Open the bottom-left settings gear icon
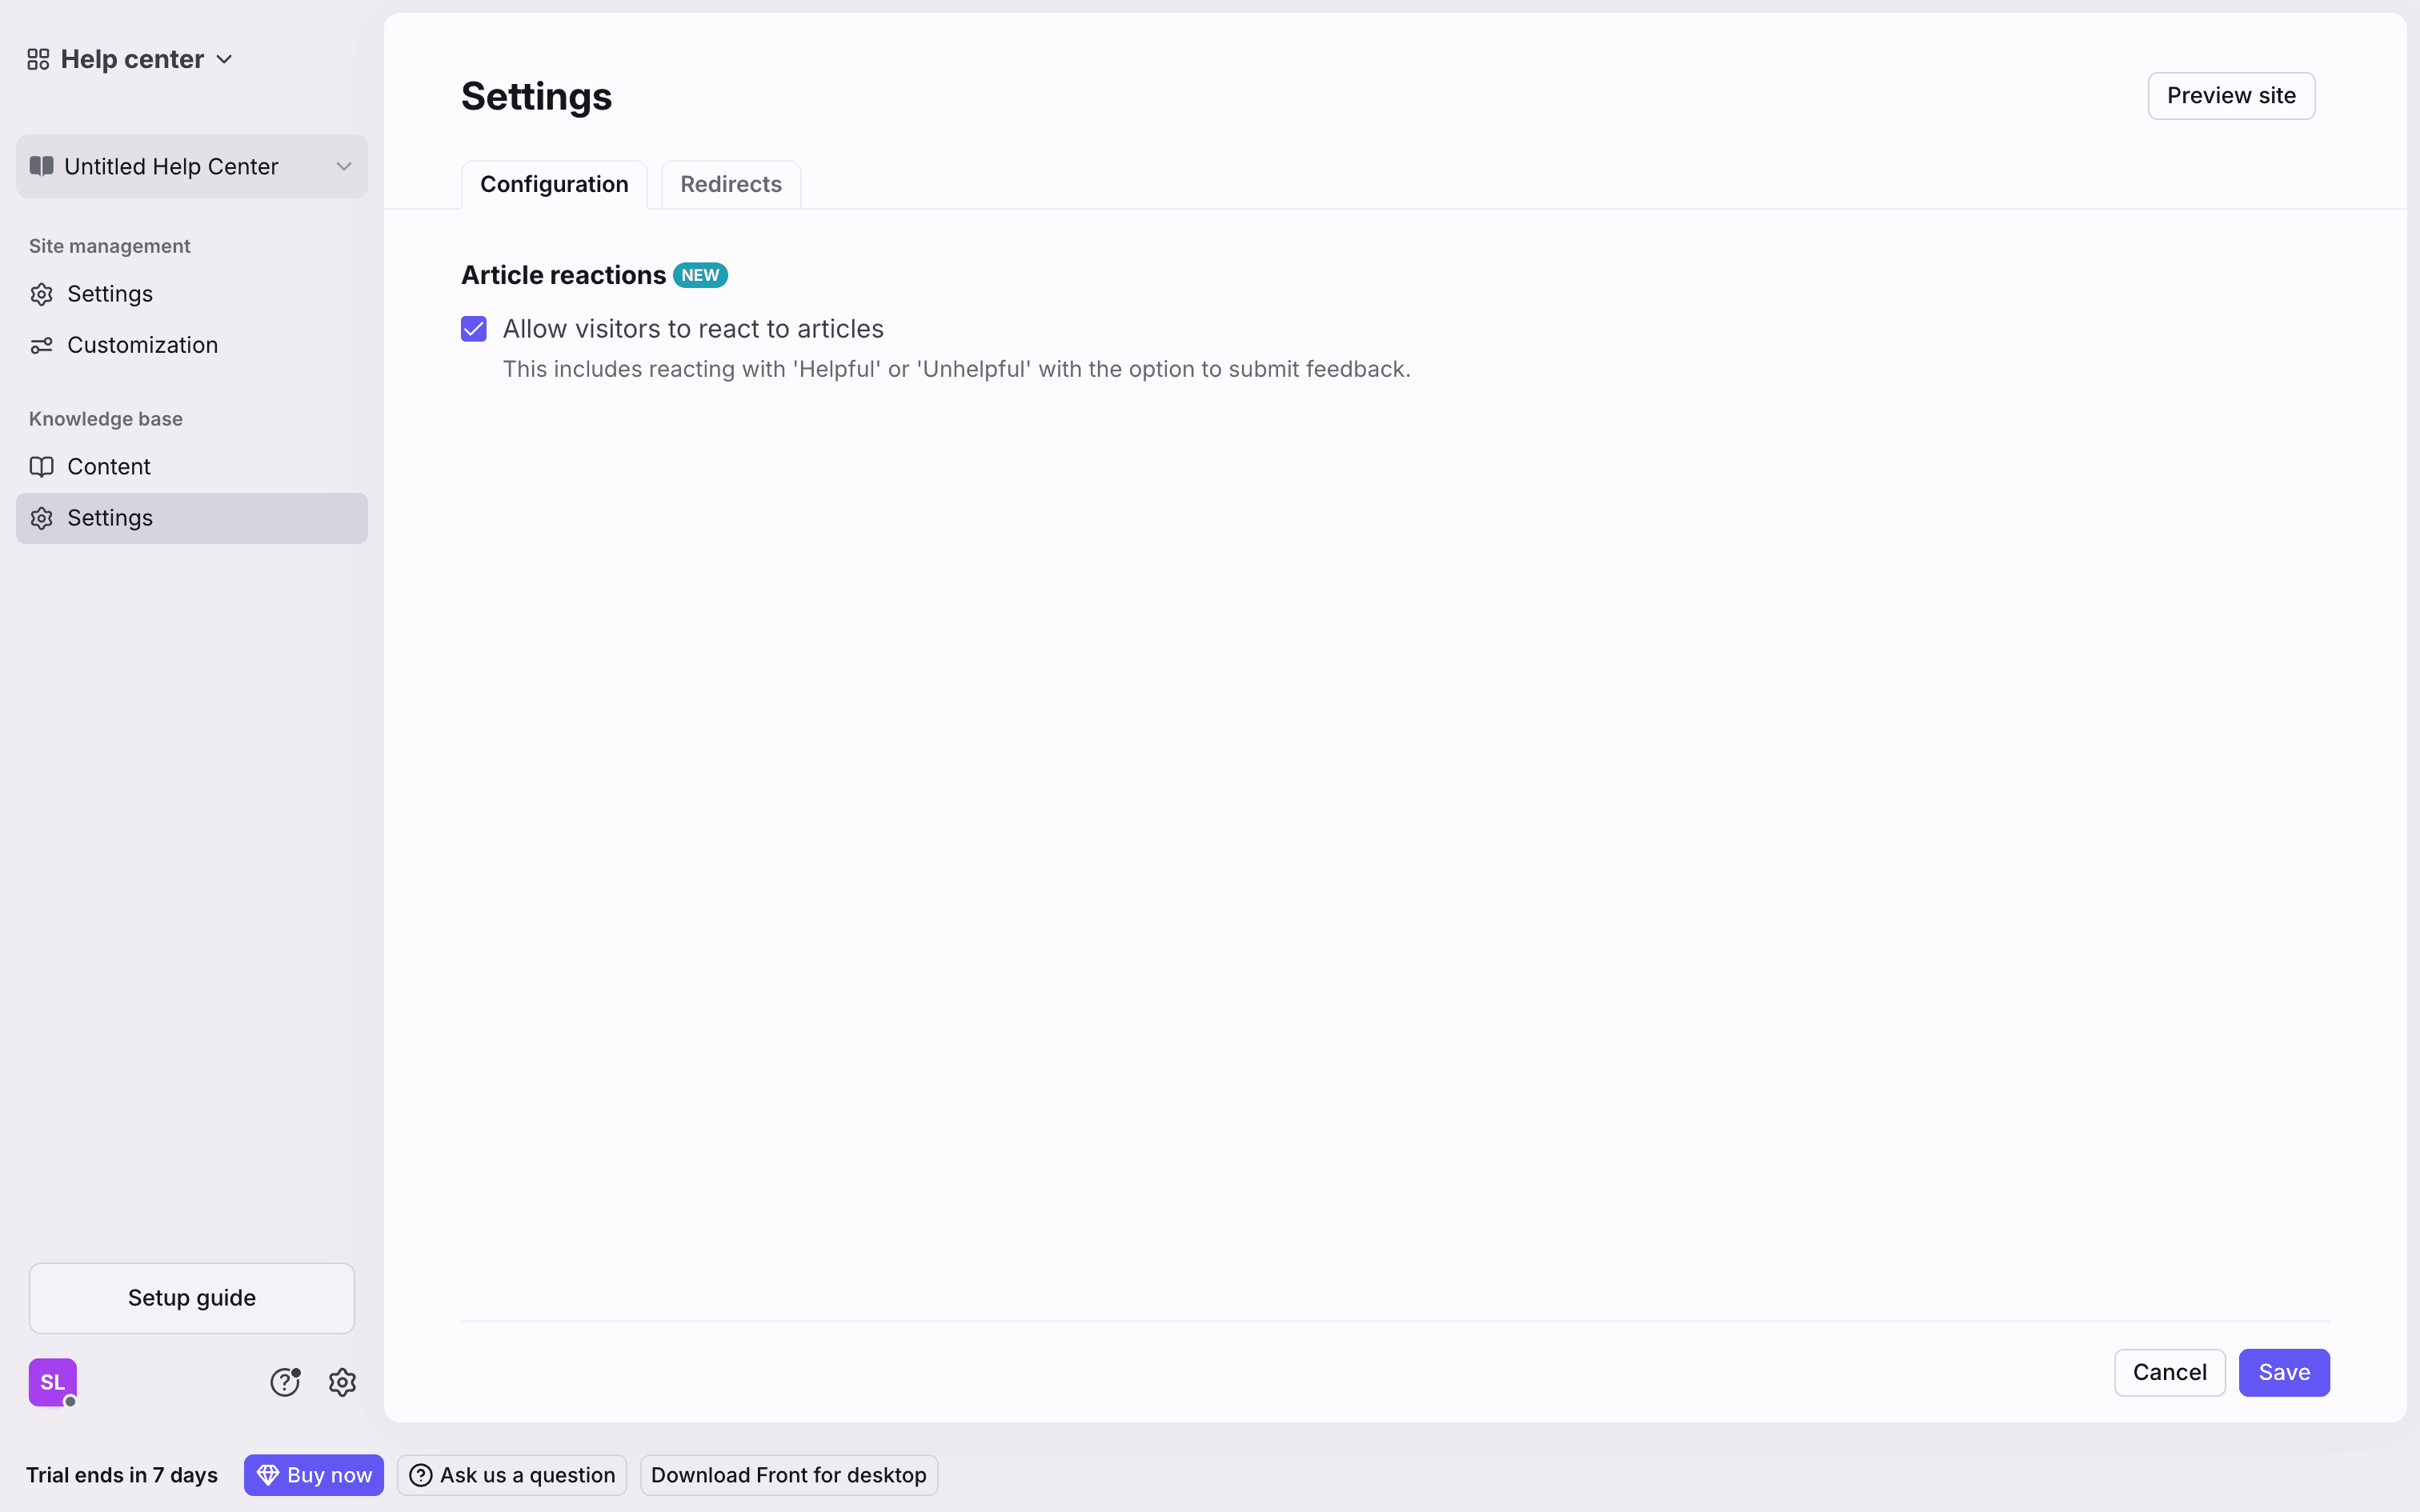The image size is (2420, 1512). coord(343,1382)
